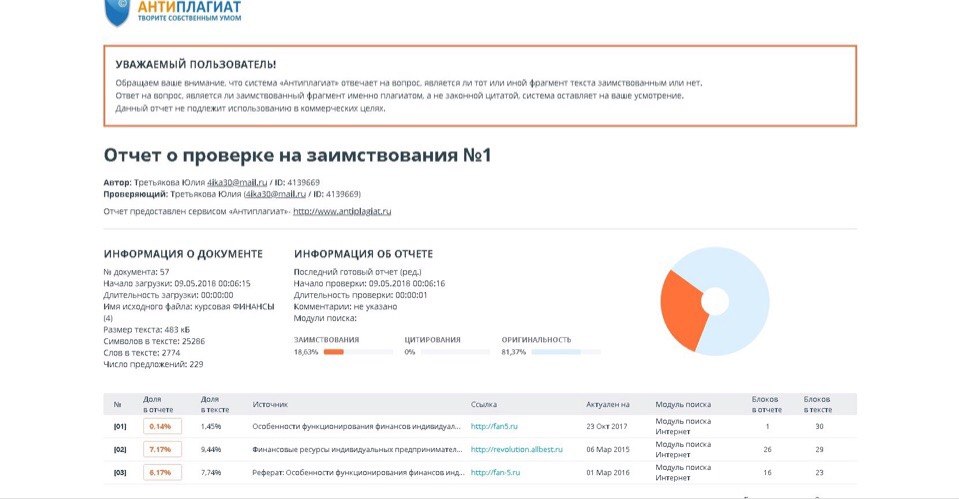Click the Антиплагиат brand name text

point(189,7)
